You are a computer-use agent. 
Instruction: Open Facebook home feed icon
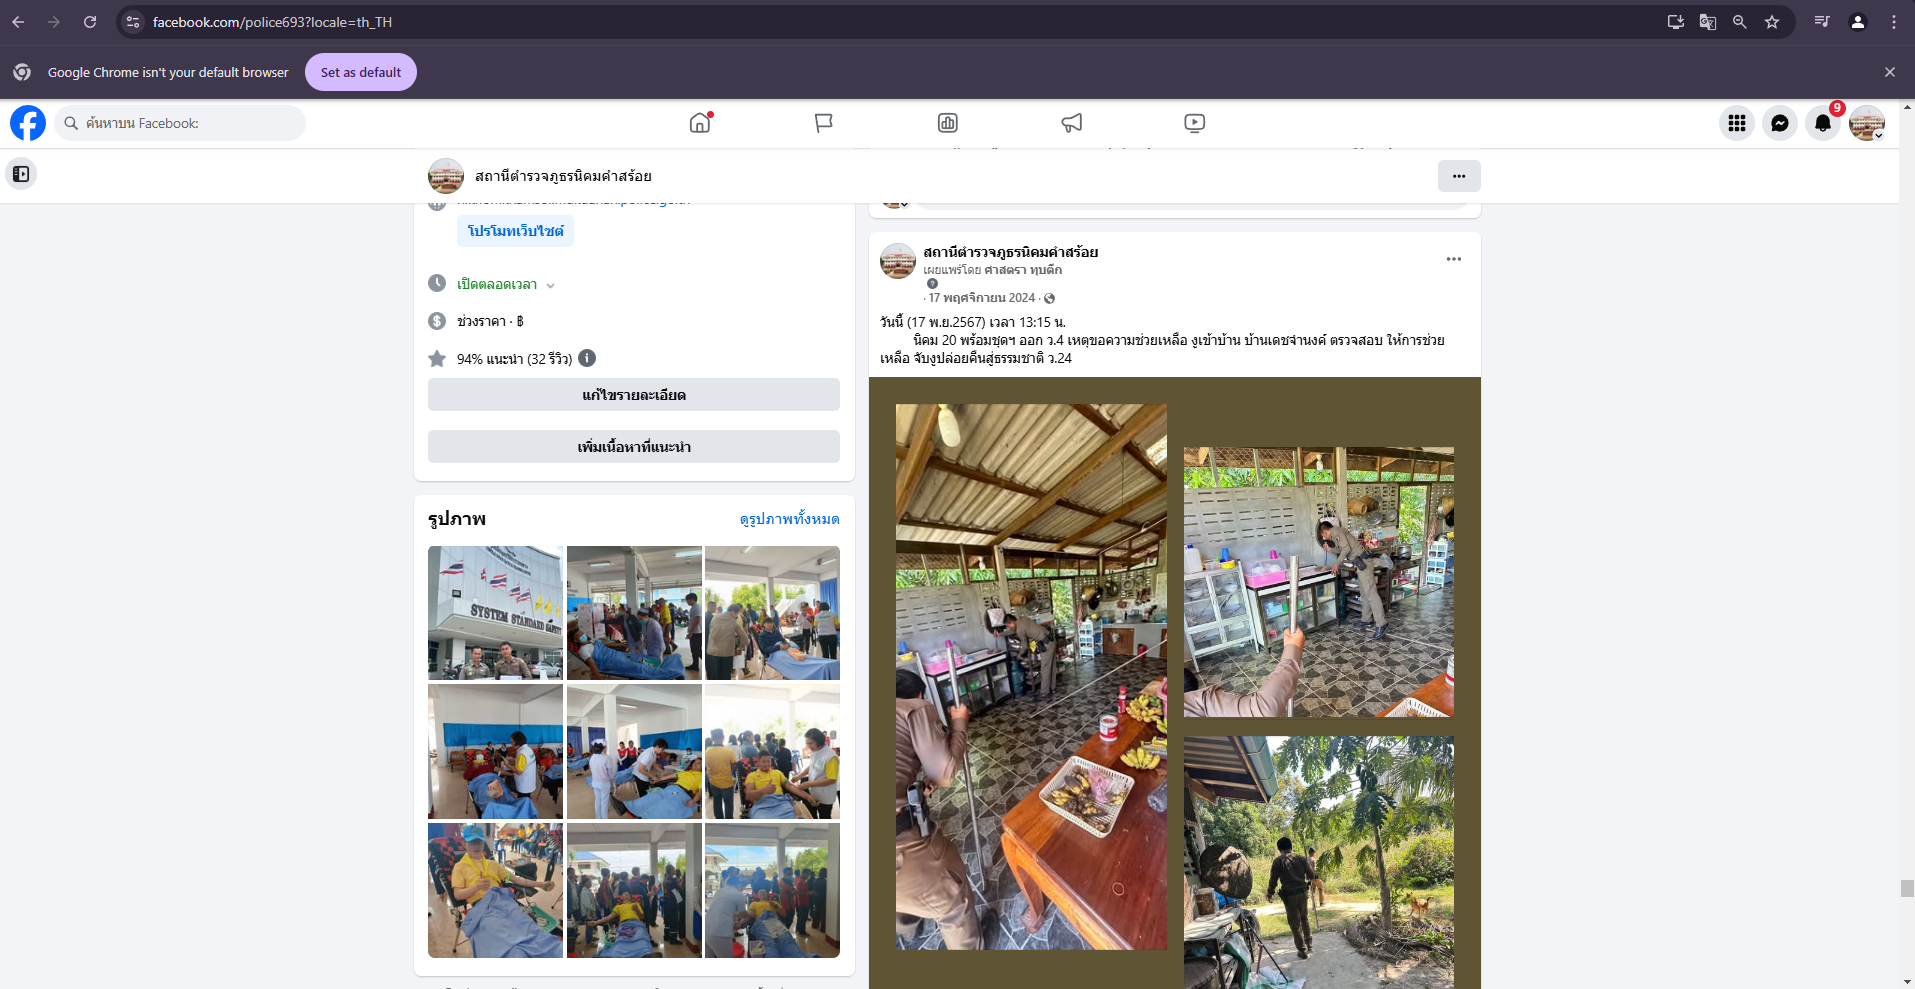pos(700,123)
